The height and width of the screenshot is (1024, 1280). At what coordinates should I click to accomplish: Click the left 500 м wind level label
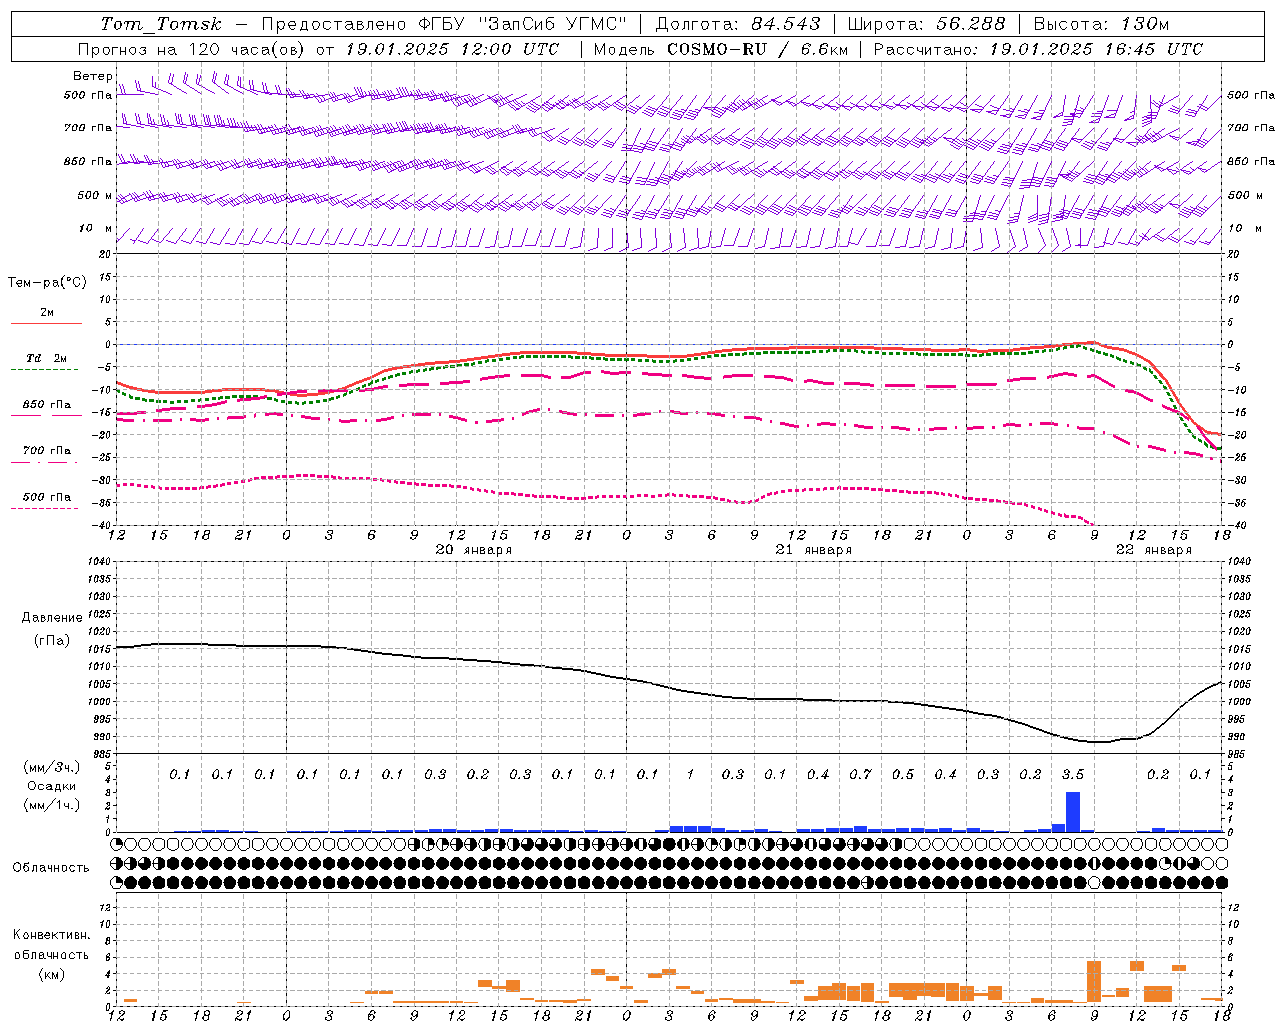click(x=95, y=195)
